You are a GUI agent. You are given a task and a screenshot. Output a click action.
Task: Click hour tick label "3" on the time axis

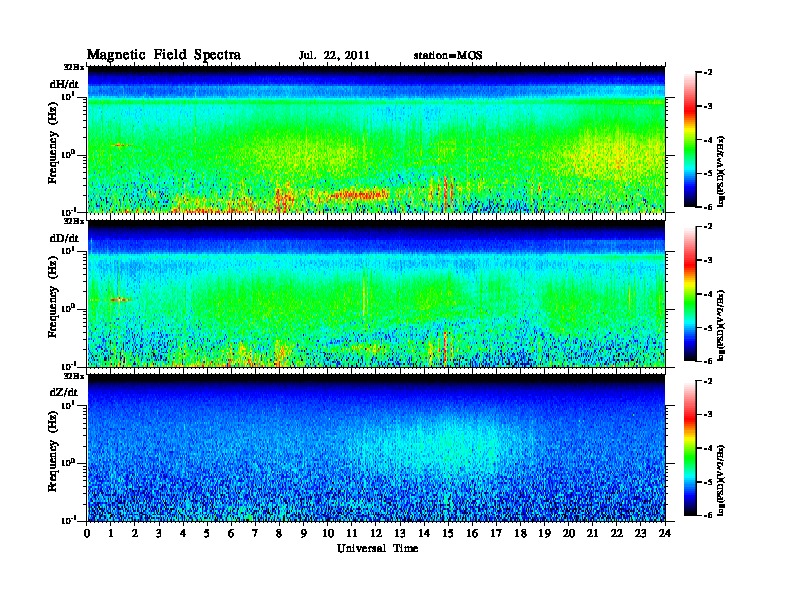pyautogui.click(x=159, y=533)
